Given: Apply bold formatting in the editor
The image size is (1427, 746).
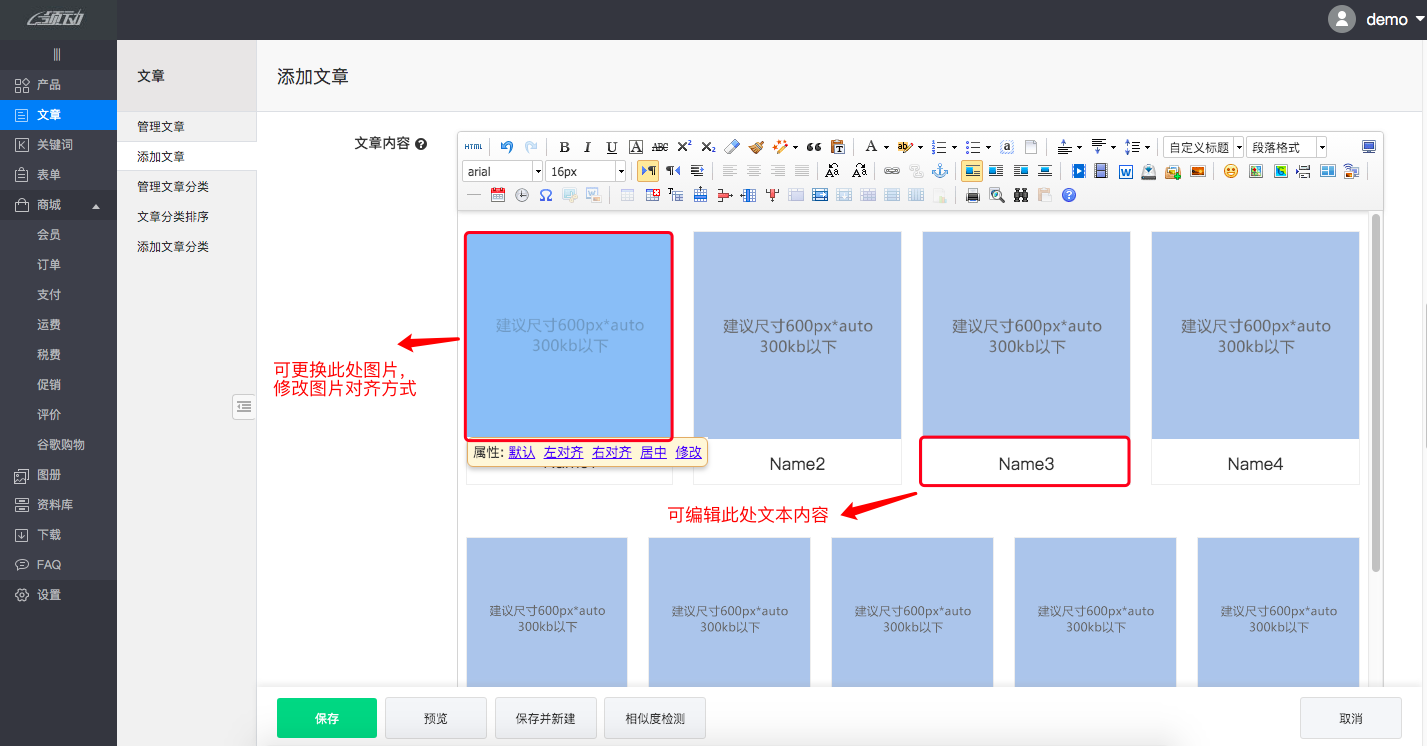Looking at the screenshot, I should (x=564, y=147).
